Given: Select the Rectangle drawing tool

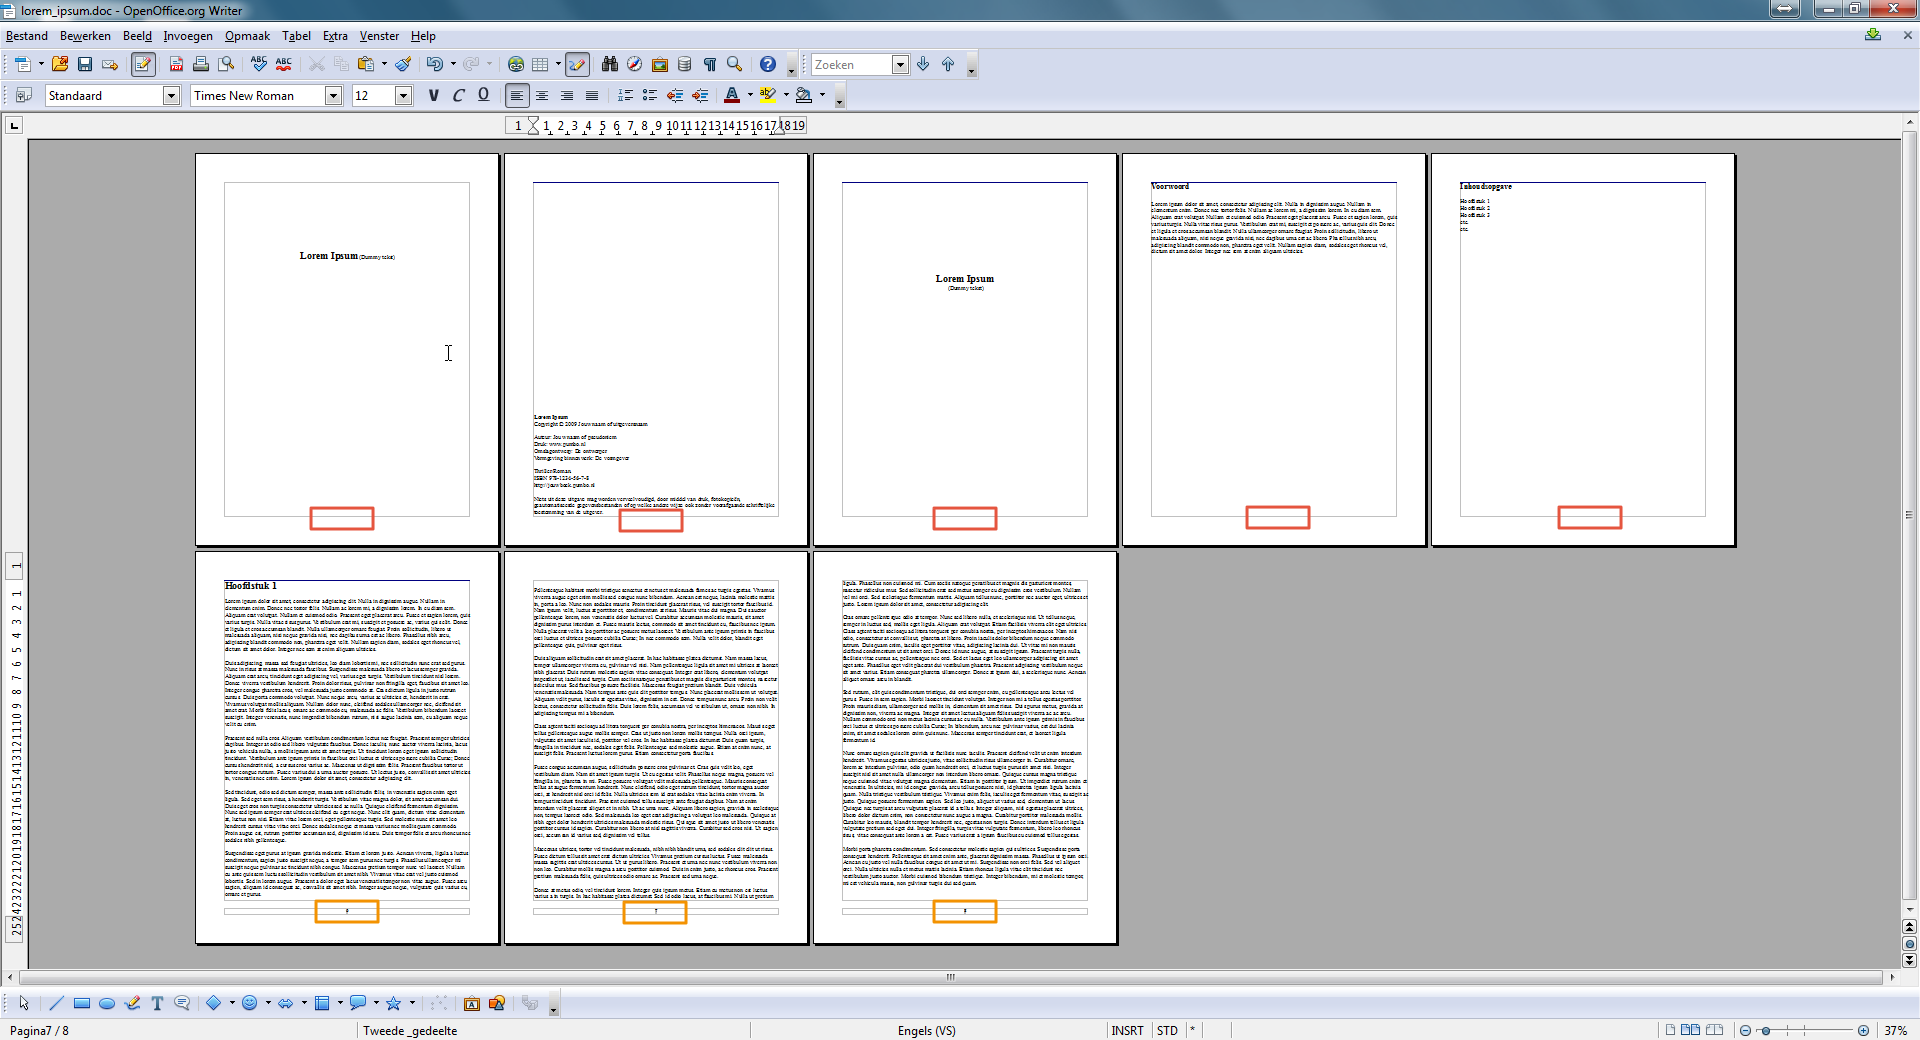Looking at the screenshot, I should click(x=82, y=1003).
